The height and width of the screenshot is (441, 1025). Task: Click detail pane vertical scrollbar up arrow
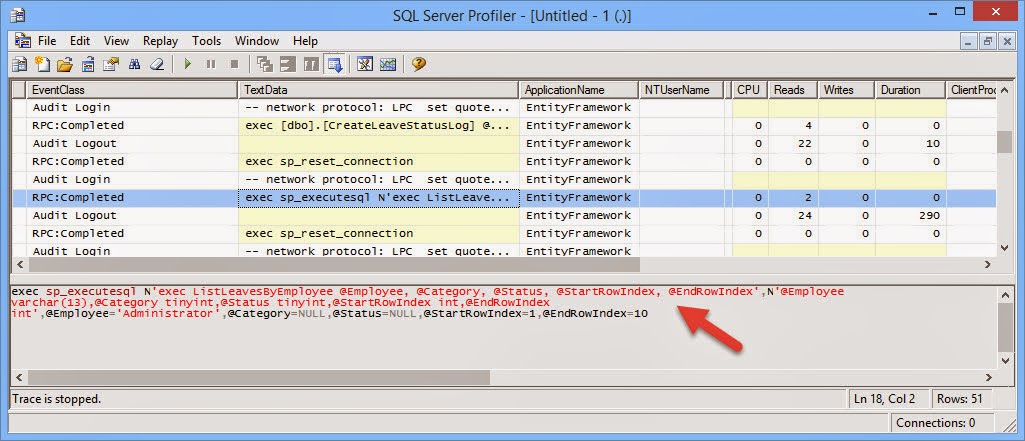(x=1005, y=293)
